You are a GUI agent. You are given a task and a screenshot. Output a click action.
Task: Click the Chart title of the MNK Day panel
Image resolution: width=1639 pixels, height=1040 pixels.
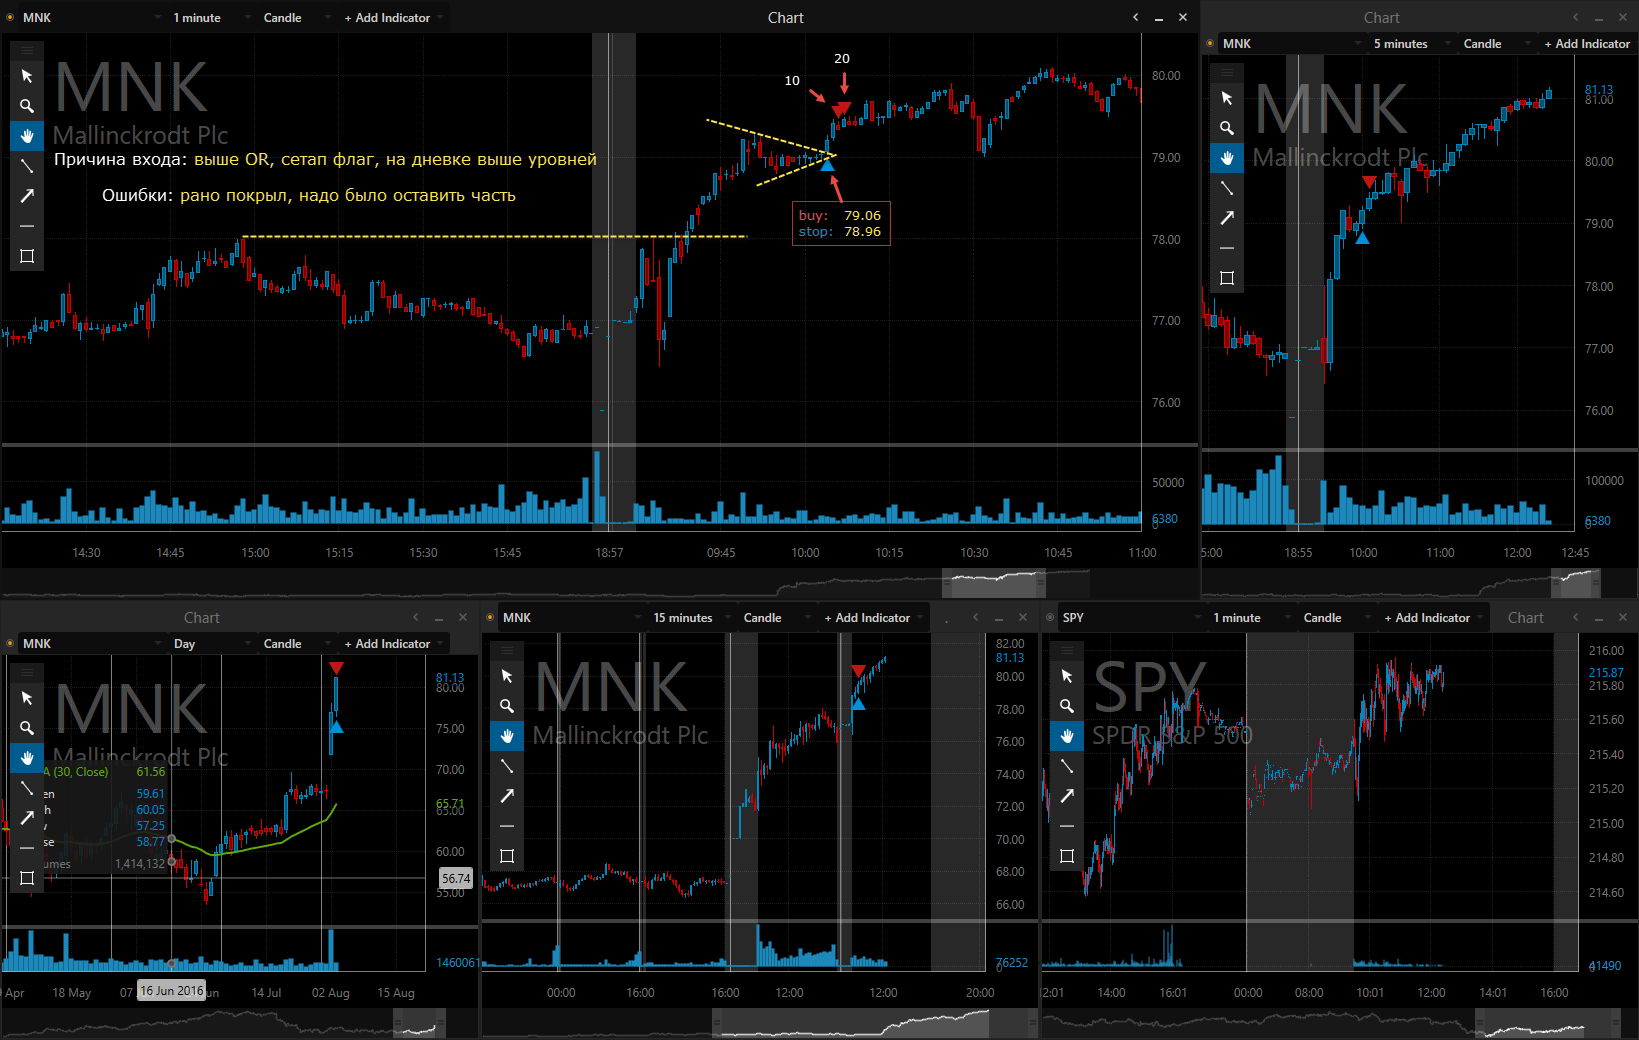201,618
